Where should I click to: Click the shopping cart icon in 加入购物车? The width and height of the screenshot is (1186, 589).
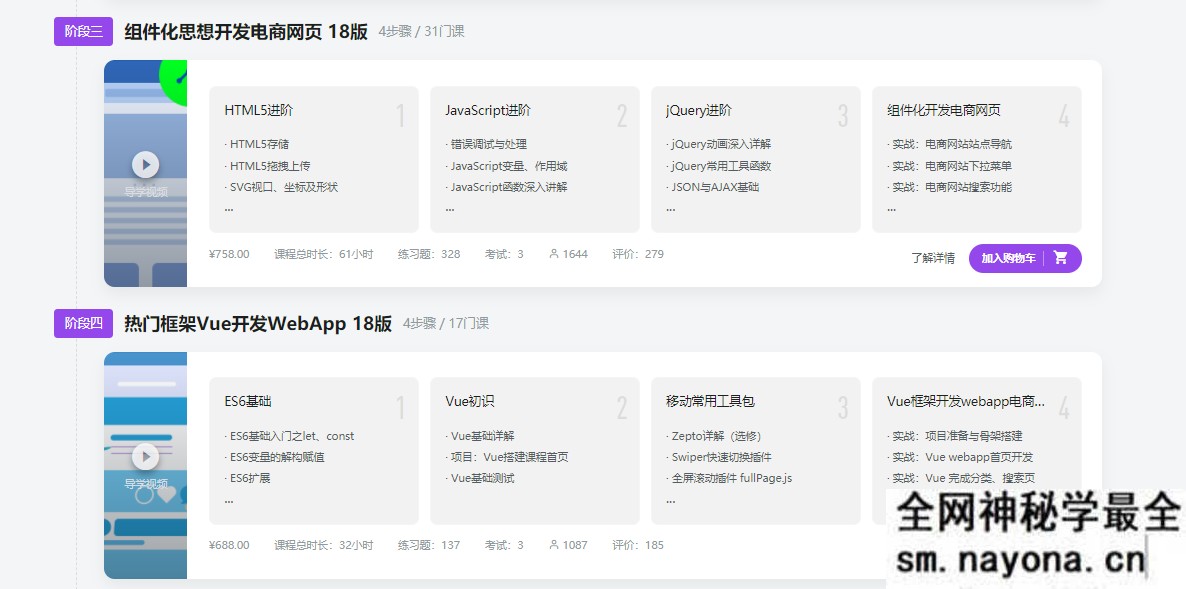pos(1060,258)
